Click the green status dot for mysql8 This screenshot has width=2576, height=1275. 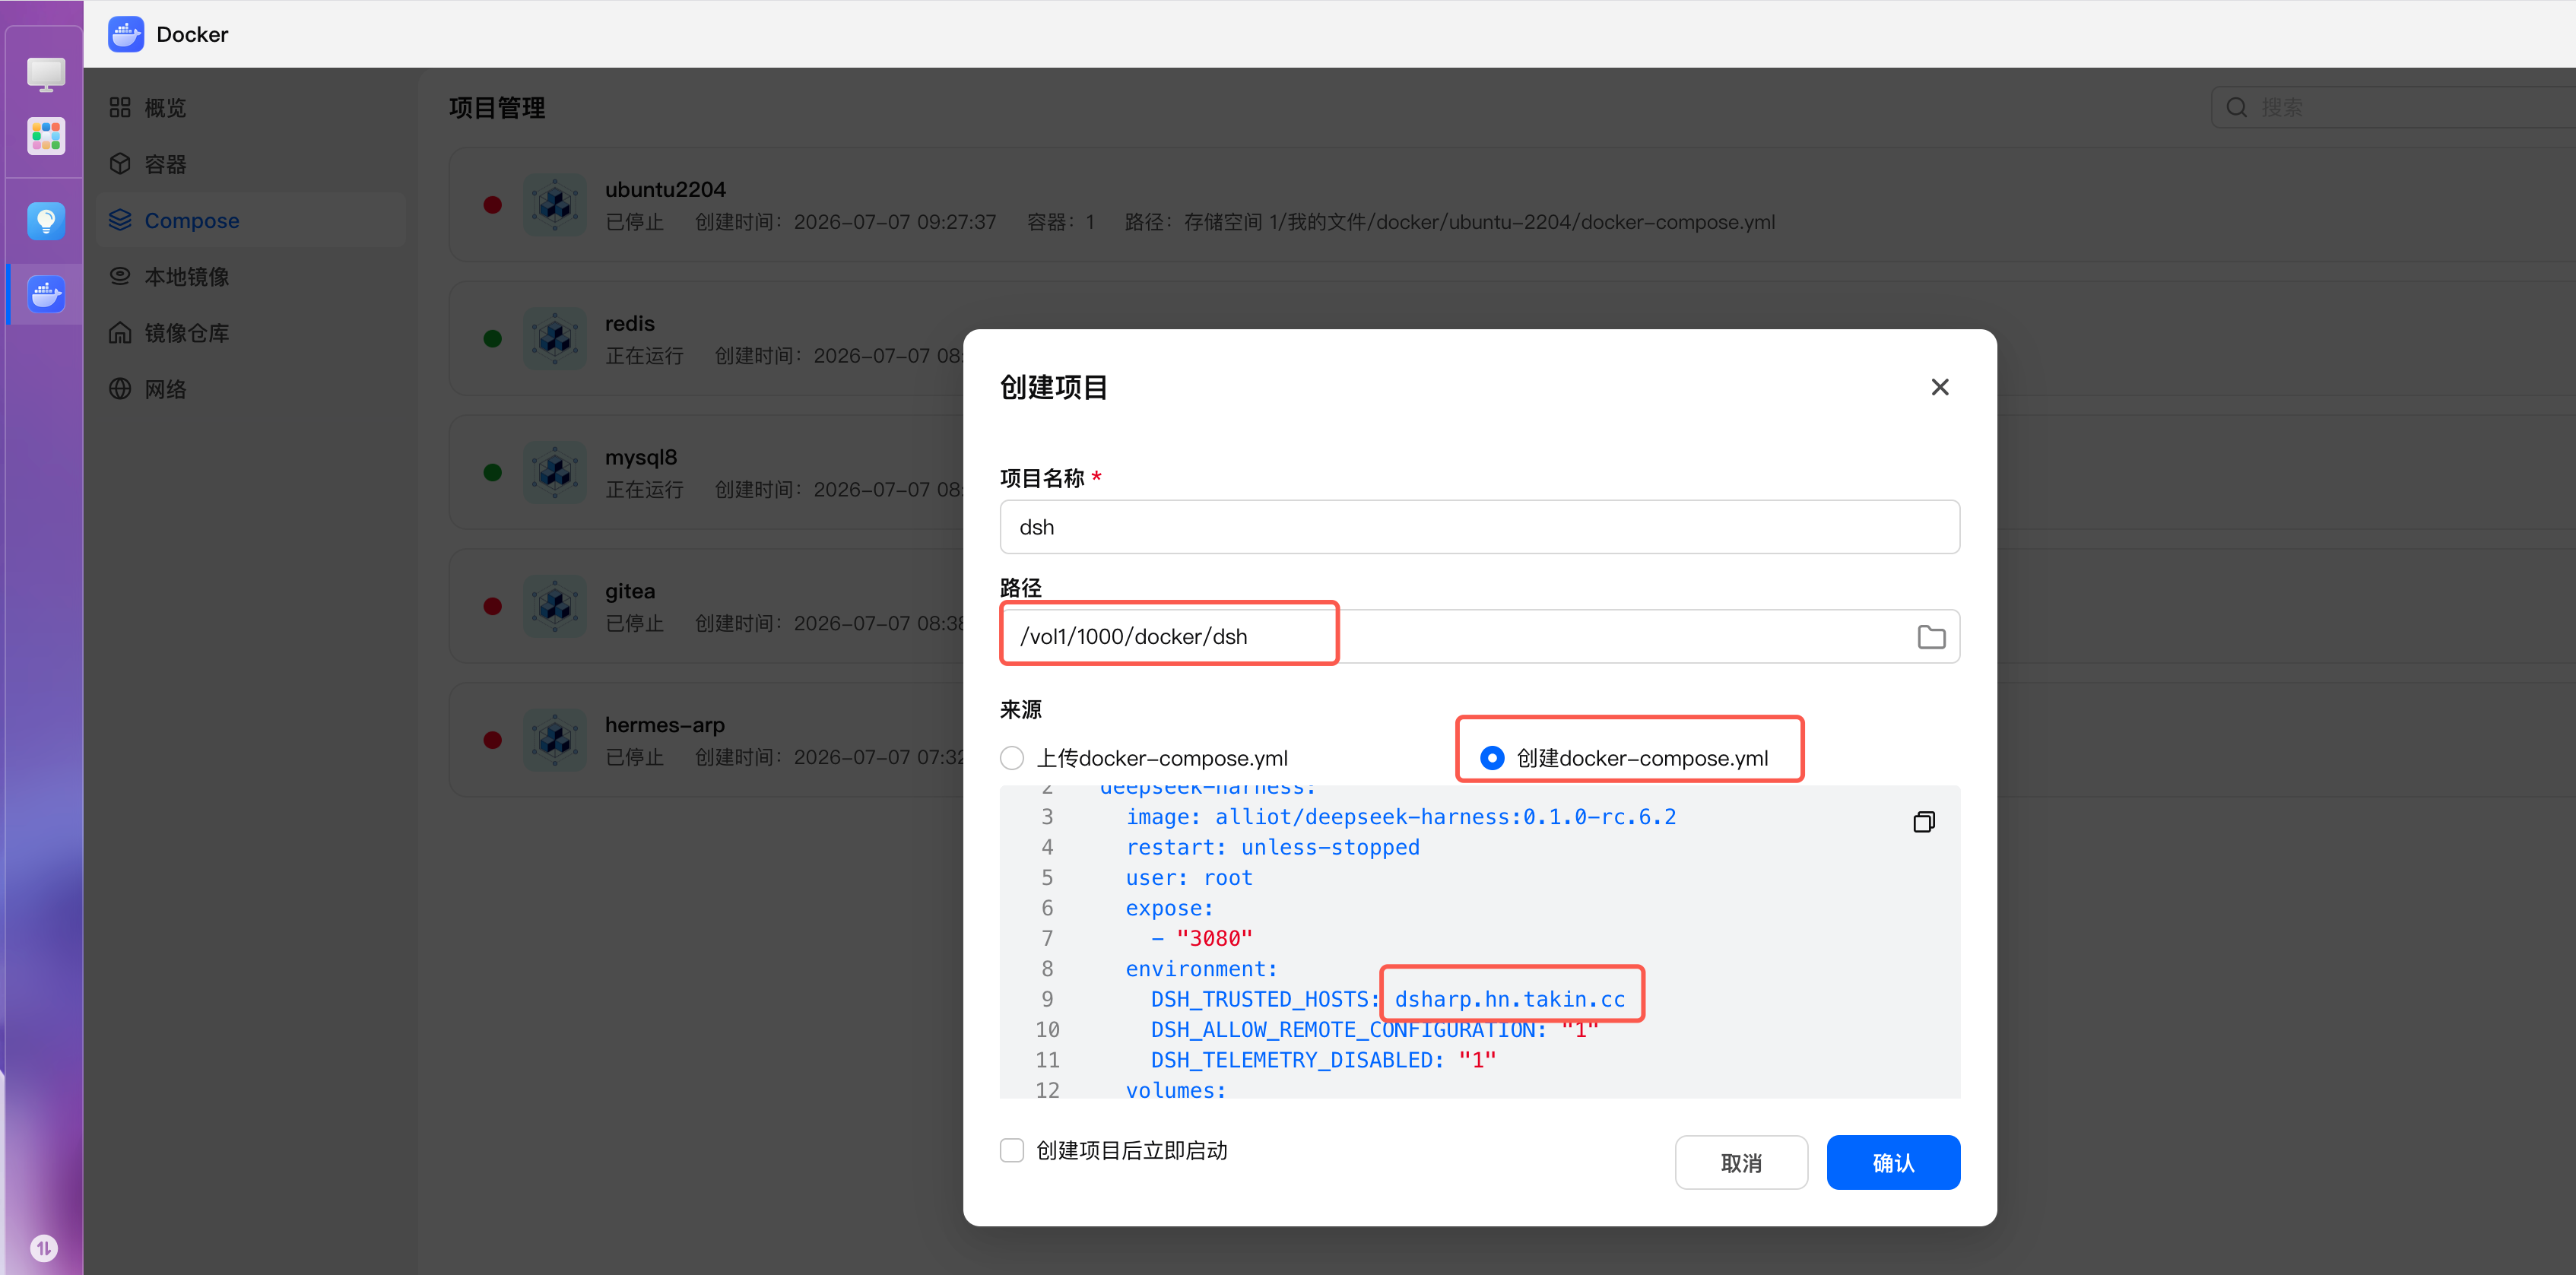(x=492, y=473)
